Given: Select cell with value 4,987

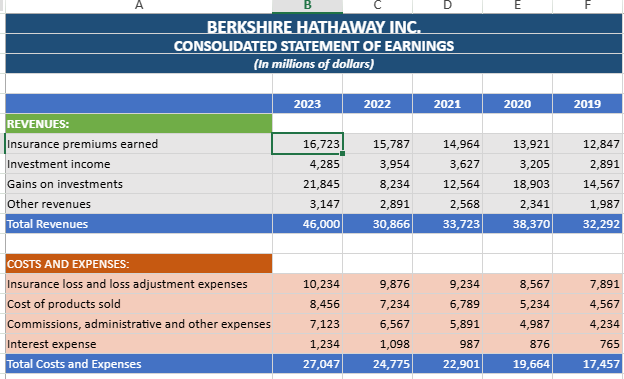Looking at the screenshot, I should pos(517,324).
